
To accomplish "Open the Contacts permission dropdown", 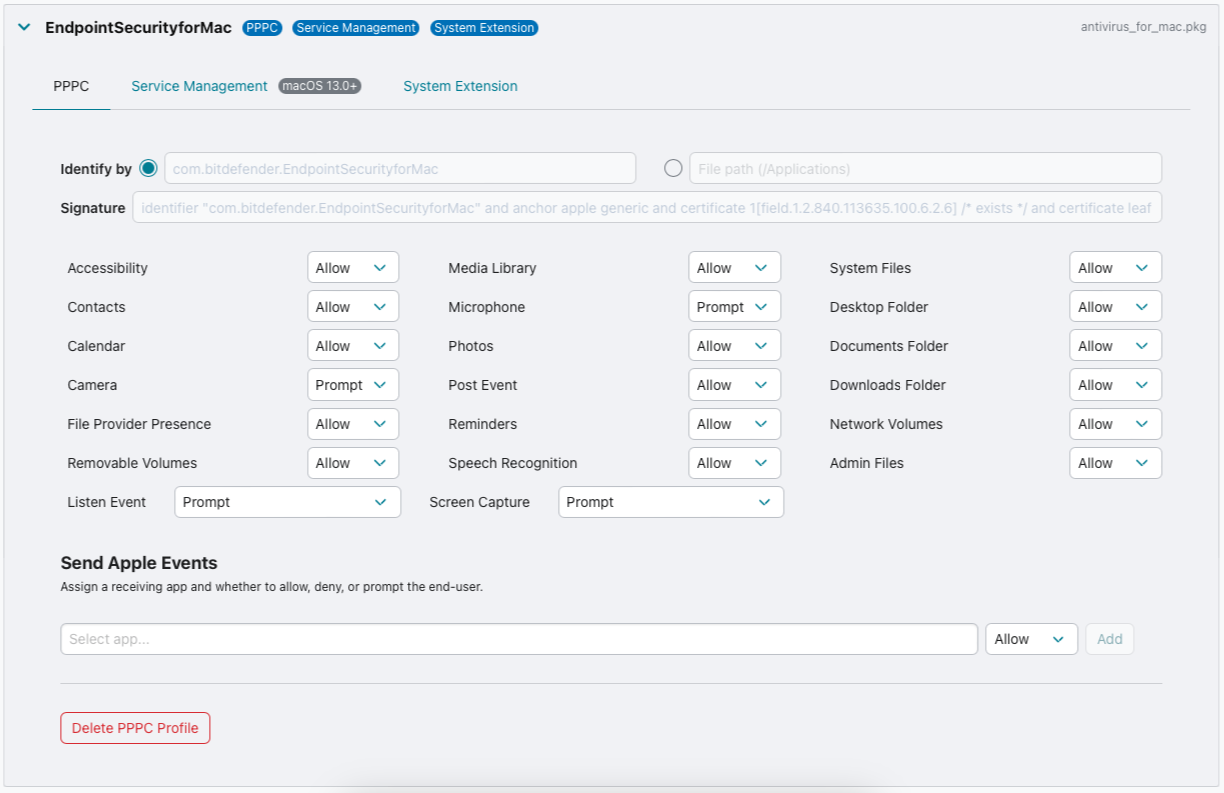I will tap(353, 307).
